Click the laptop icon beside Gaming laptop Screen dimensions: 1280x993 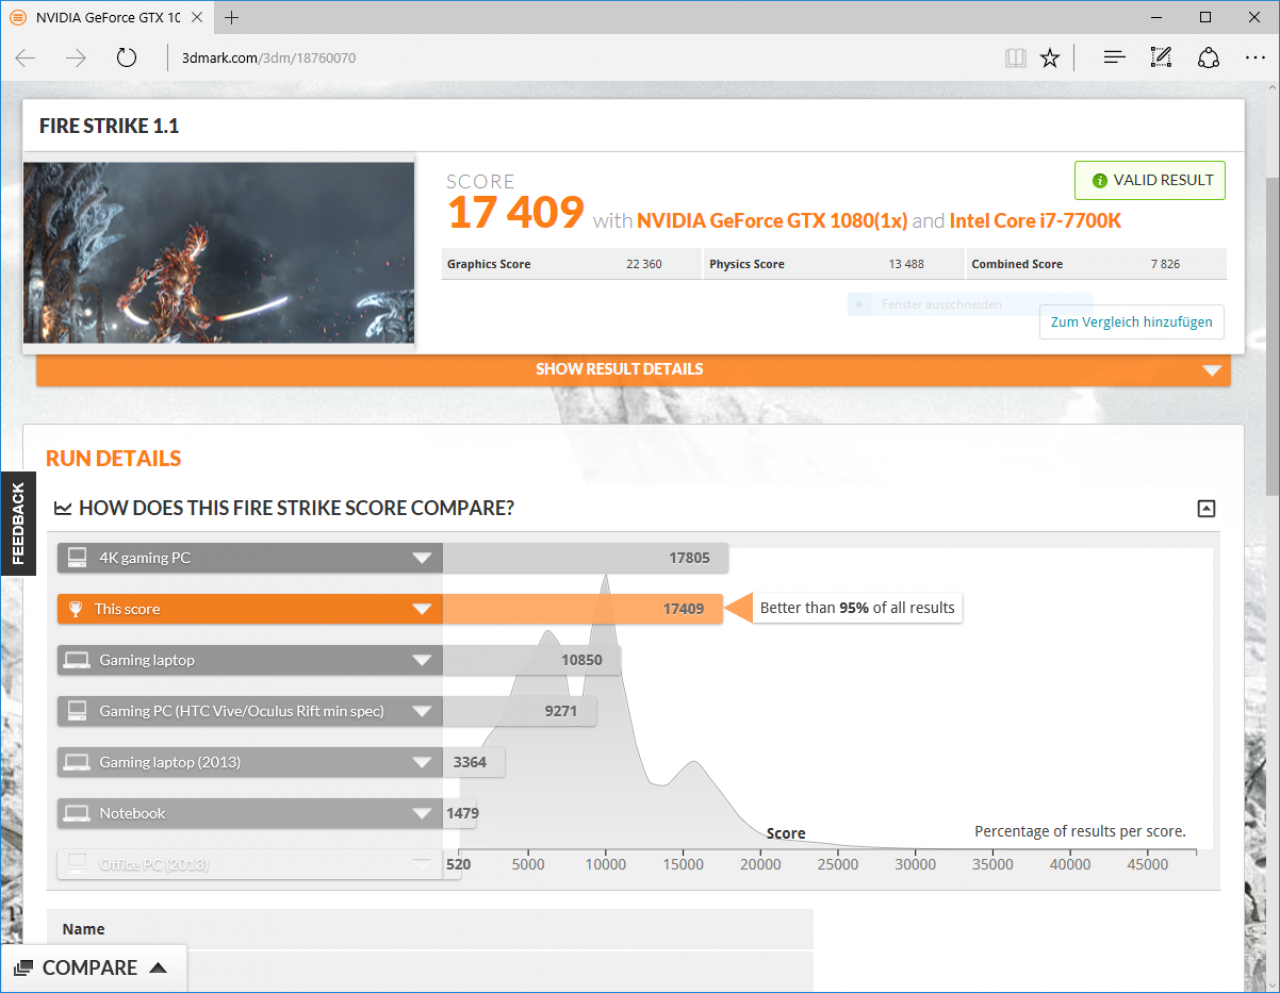tap(77, 660)
